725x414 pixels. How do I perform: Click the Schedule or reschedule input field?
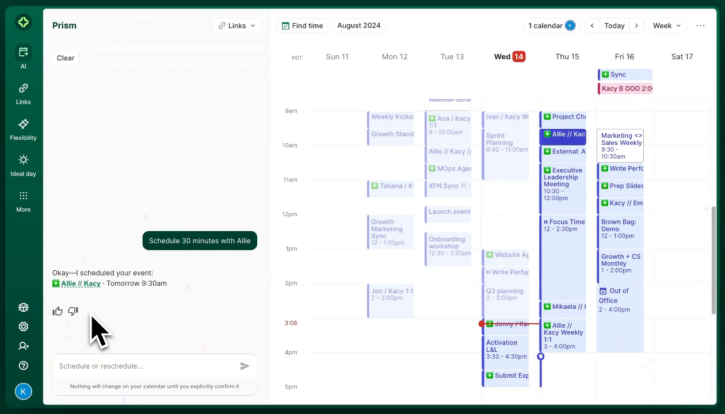145,366
